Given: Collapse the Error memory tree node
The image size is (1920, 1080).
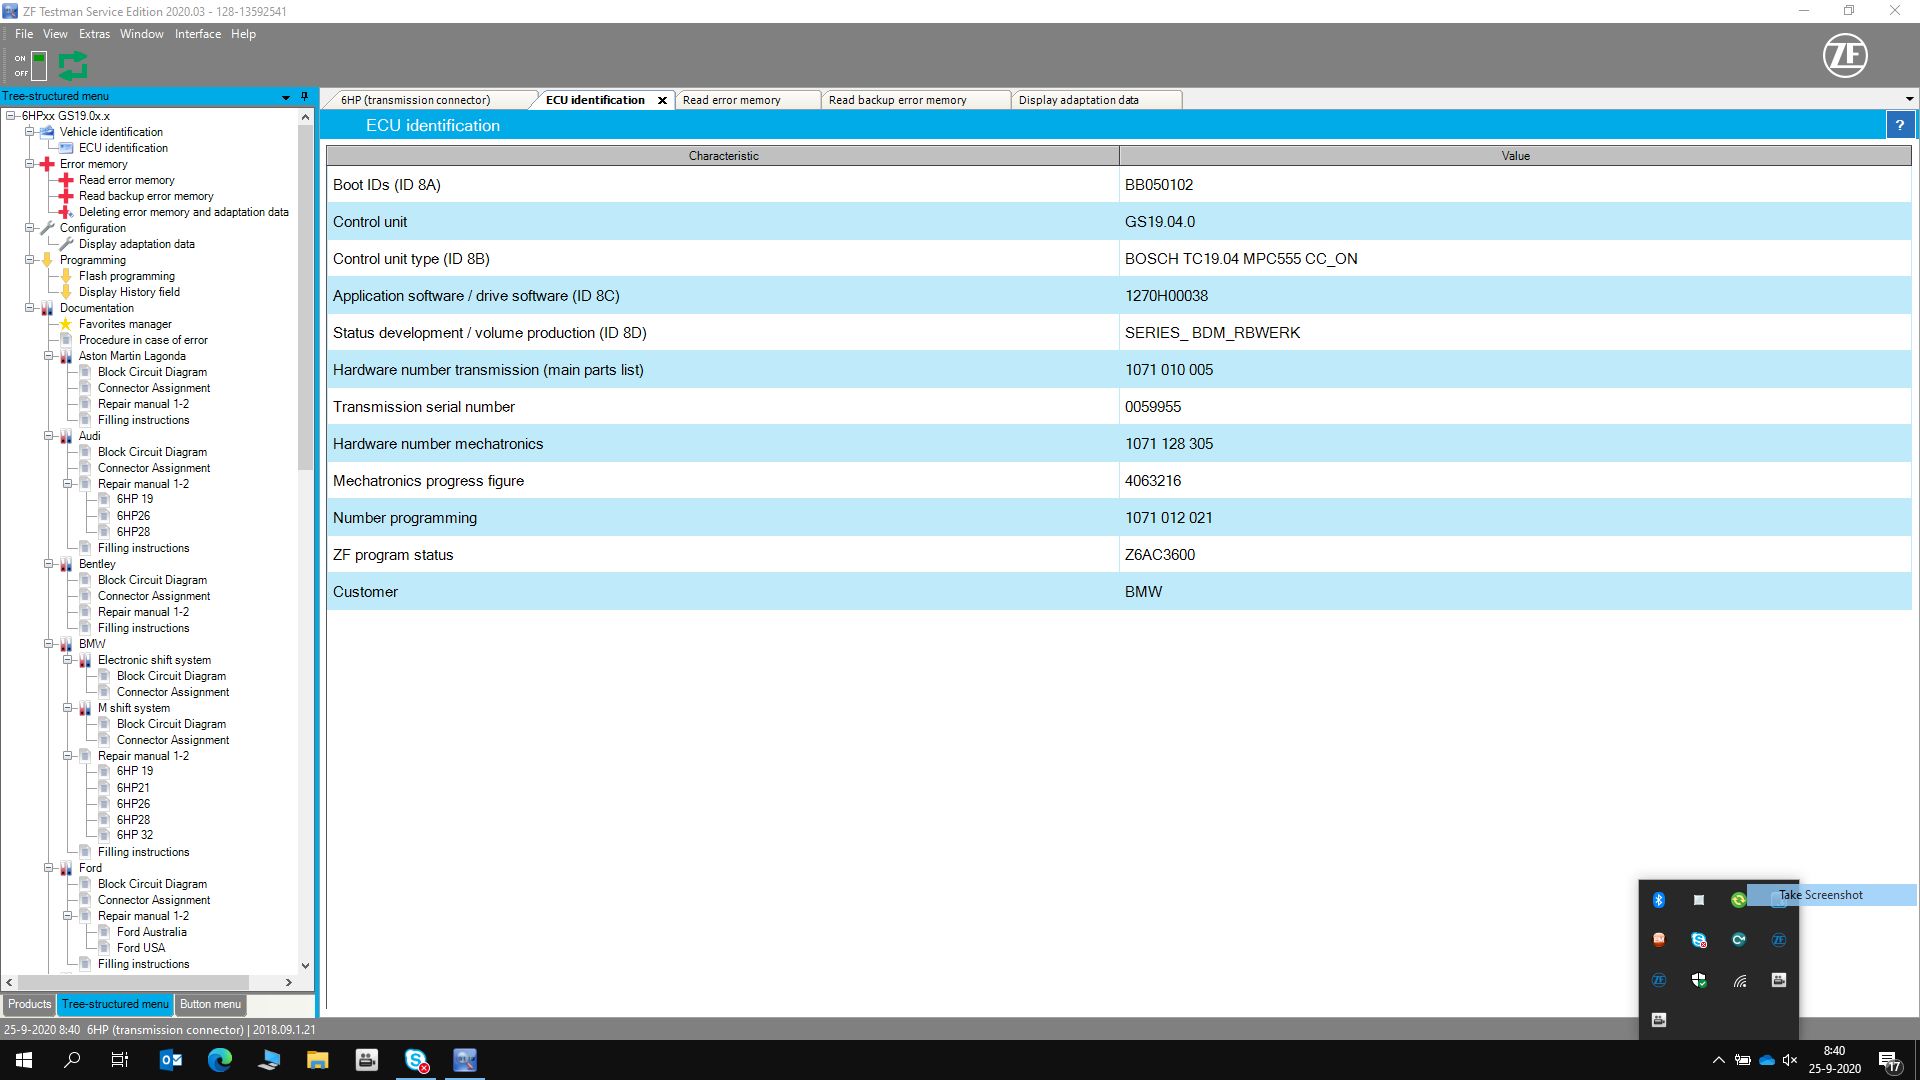Looking at the screenshot, I should [30, 164].
